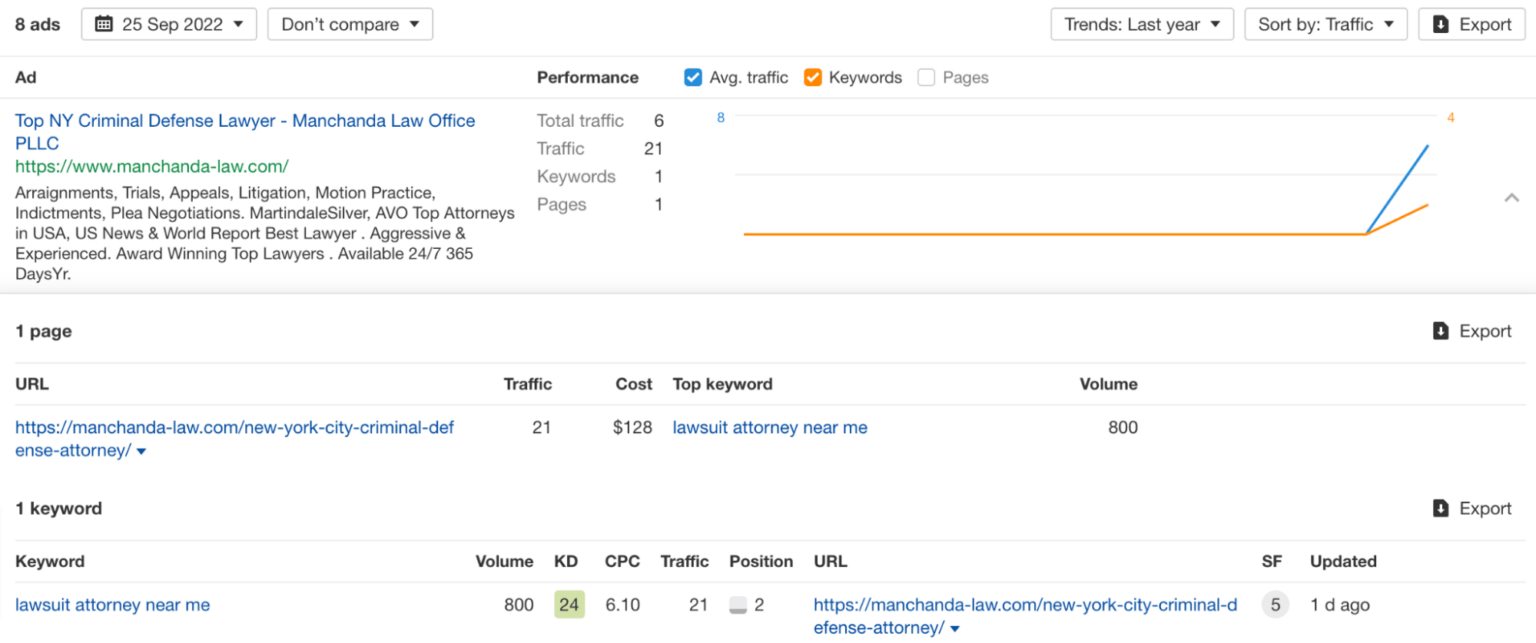Open top keyword lawsuit attorney near me
Viewport: 1536px width, 643px height.
pyautogui.click(x=770, y=427)
